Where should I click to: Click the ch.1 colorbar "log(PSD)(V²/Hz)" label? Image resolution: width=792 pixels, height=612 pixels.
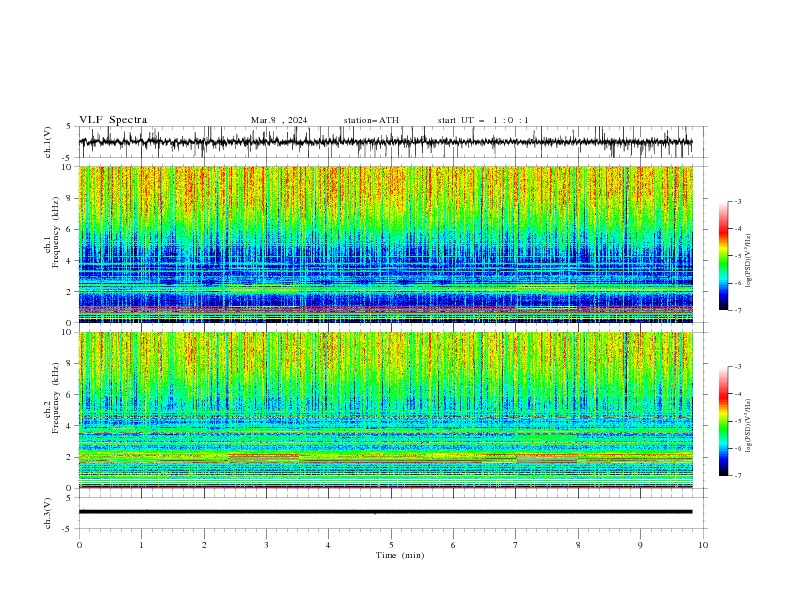[x=748, y=261]
